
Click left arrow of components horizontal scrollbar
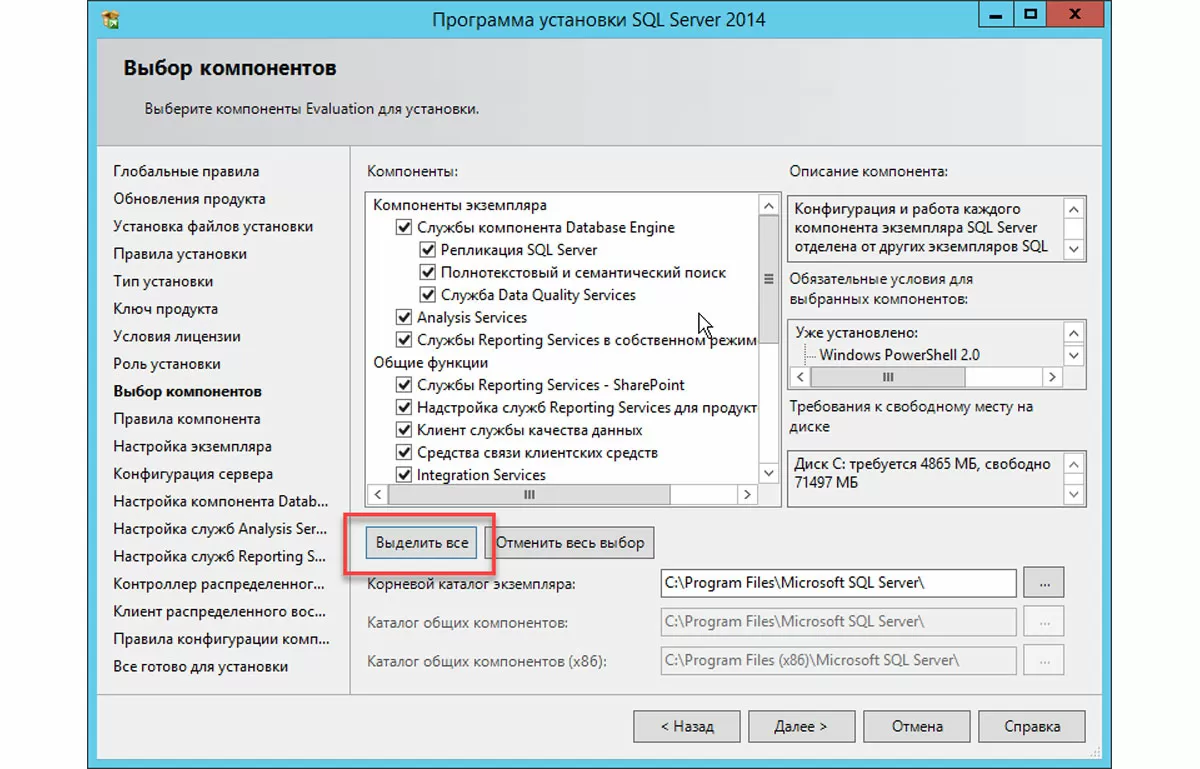(x=377, y=494)
